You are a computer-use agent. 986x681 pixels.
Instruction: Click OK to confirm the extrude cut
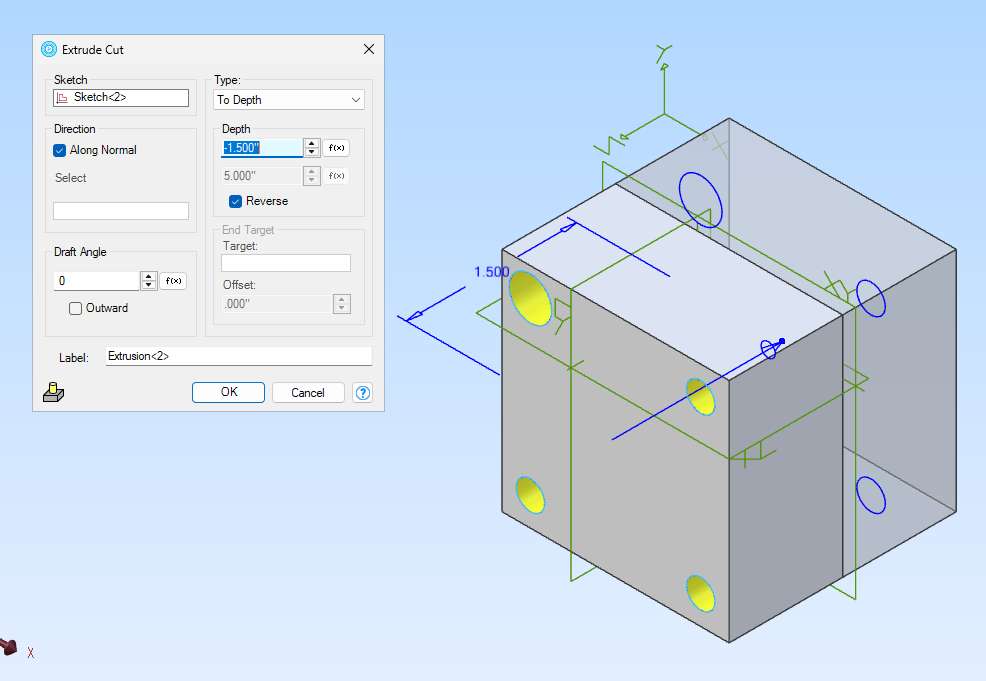tap(228, 392)
